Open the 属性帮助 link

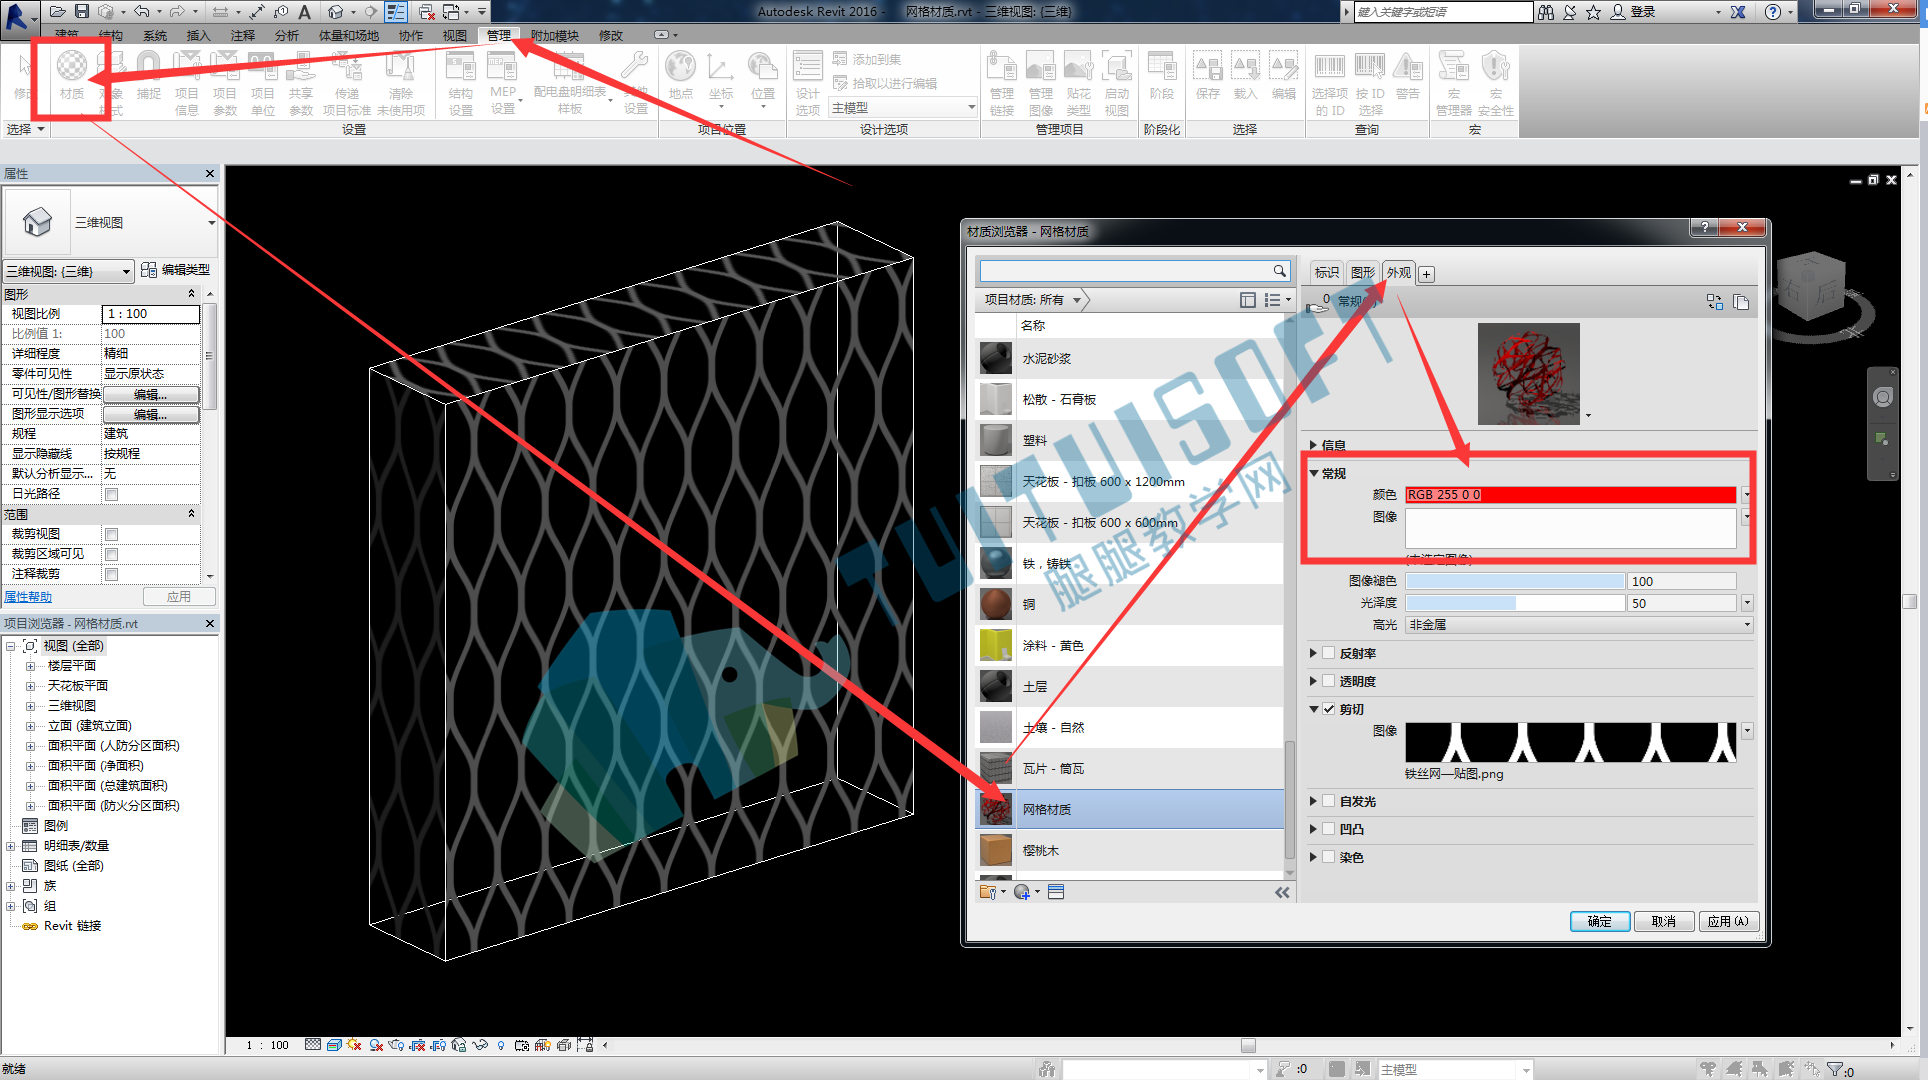[x=28, y=597]
